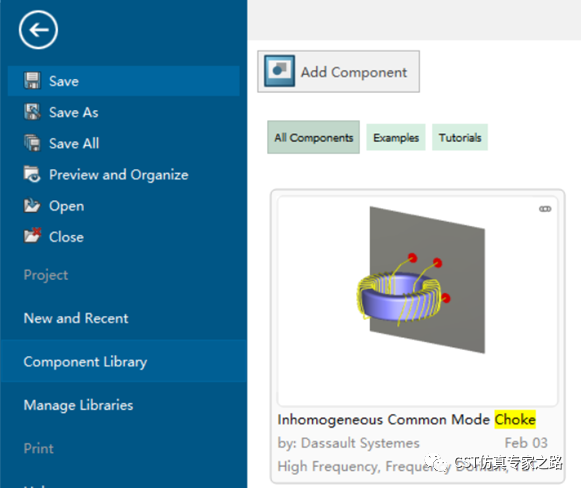Toggle the Examples filter tag

396,137
